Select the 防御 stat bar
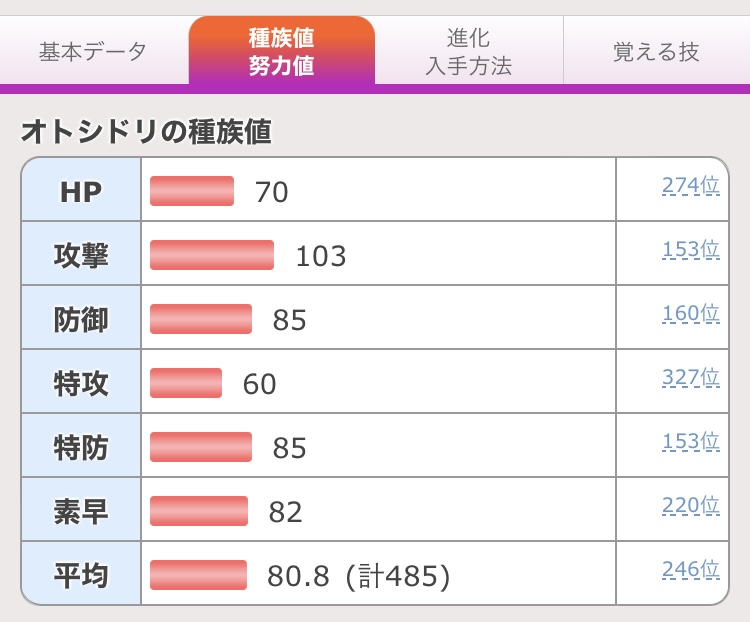Image resolution: width=750 pixels, height=622 pixels. pos(201,319)
